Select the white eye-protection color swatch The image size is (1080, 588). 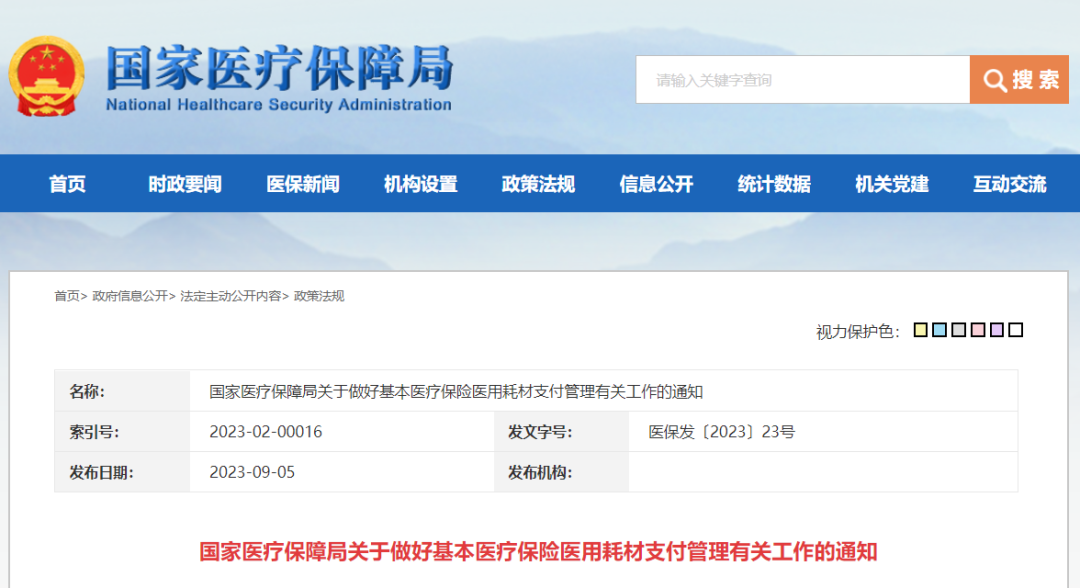pyautogui.click(x=1015, y=329)
